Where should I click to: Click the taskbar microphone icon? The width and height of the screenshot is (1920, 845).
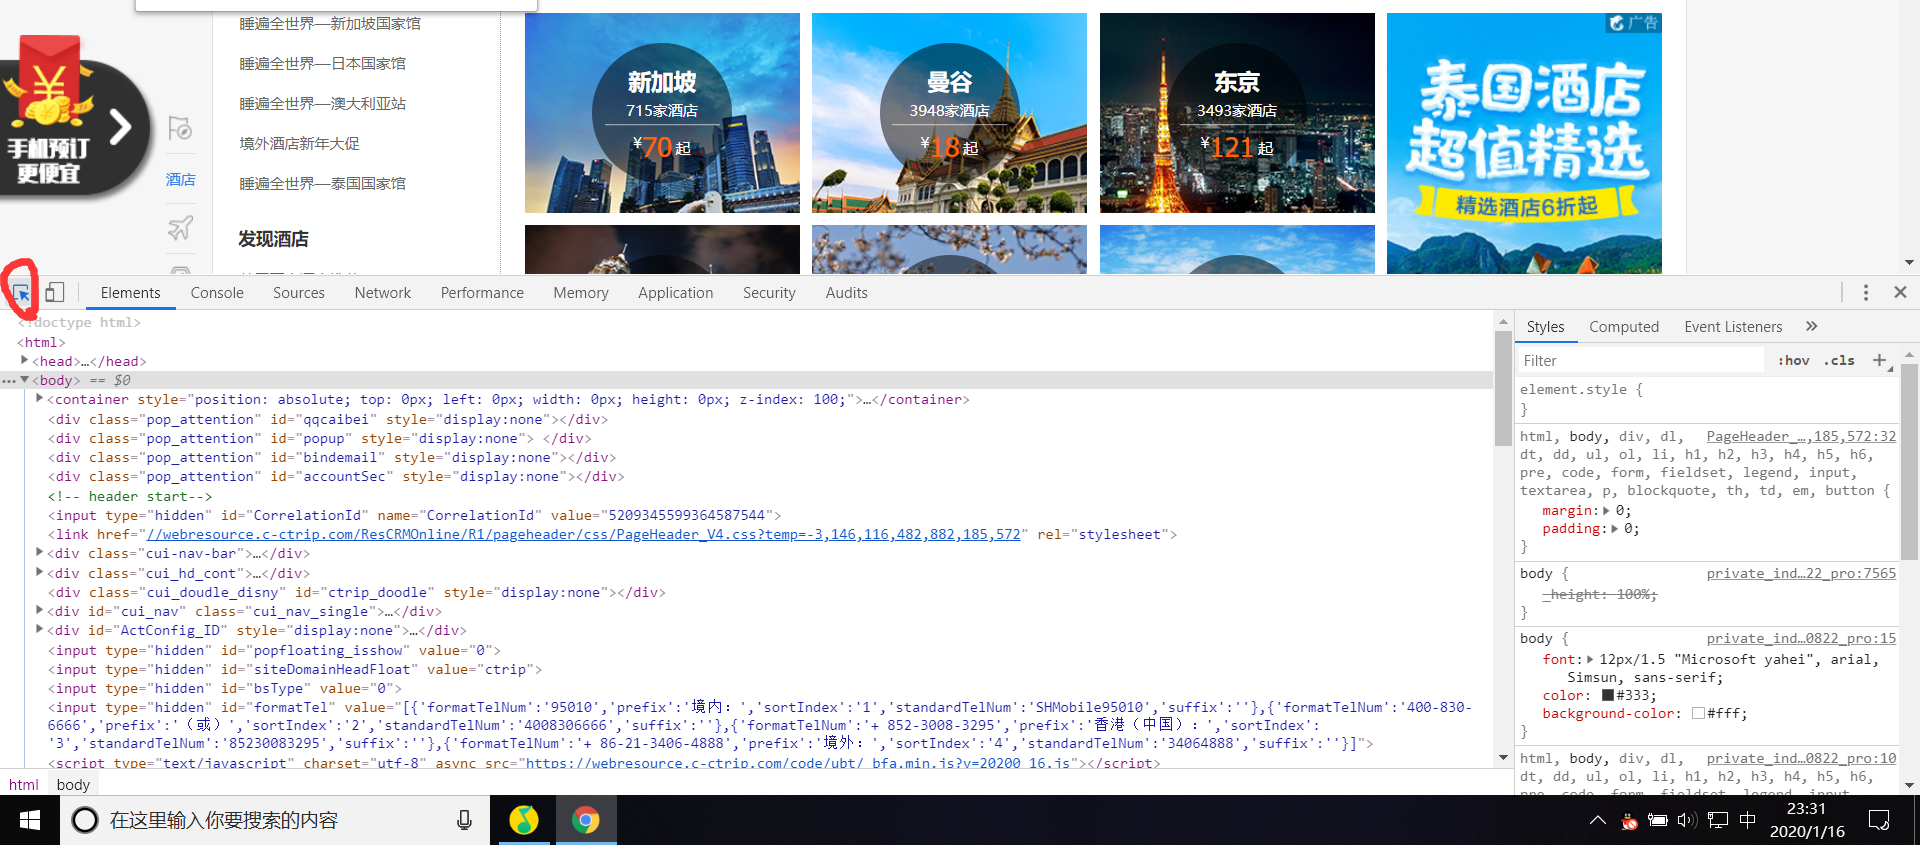464,820
